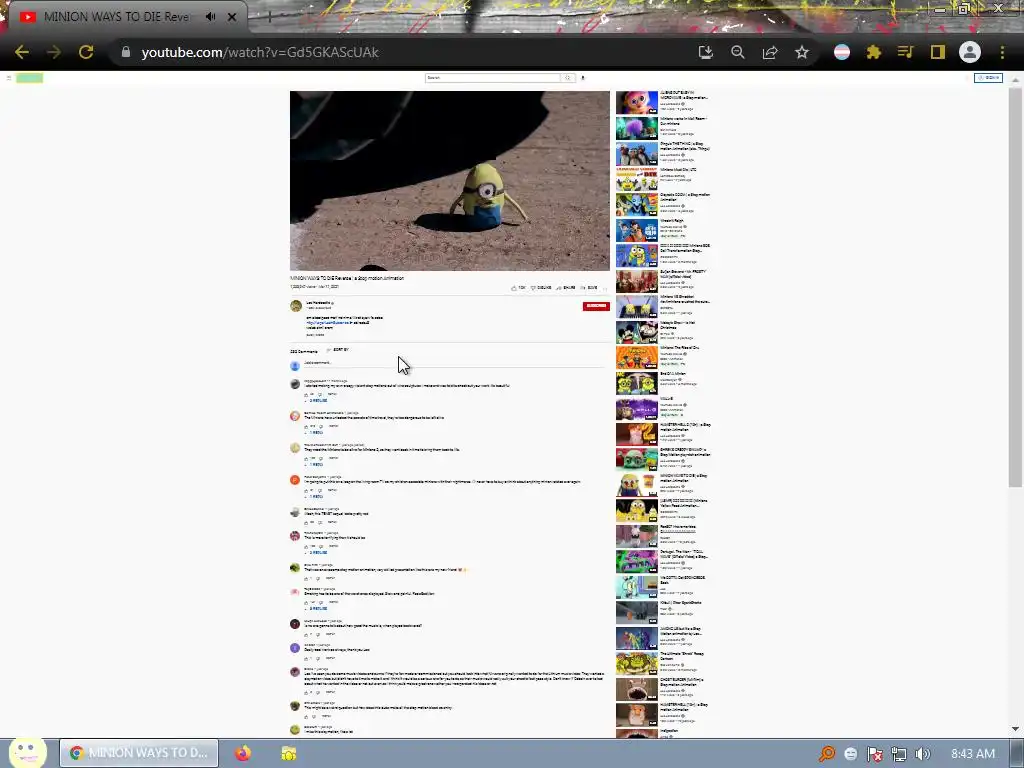Go to YouTube home via the logo
Viewport: 1024px width, 768px height.
click(29, 78)
